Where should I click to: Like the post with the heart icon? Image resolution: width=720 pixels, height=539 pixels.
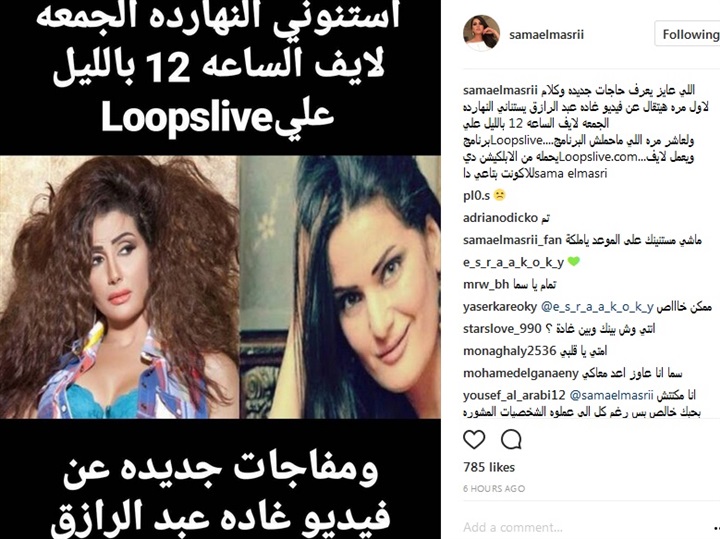(474, 439)
